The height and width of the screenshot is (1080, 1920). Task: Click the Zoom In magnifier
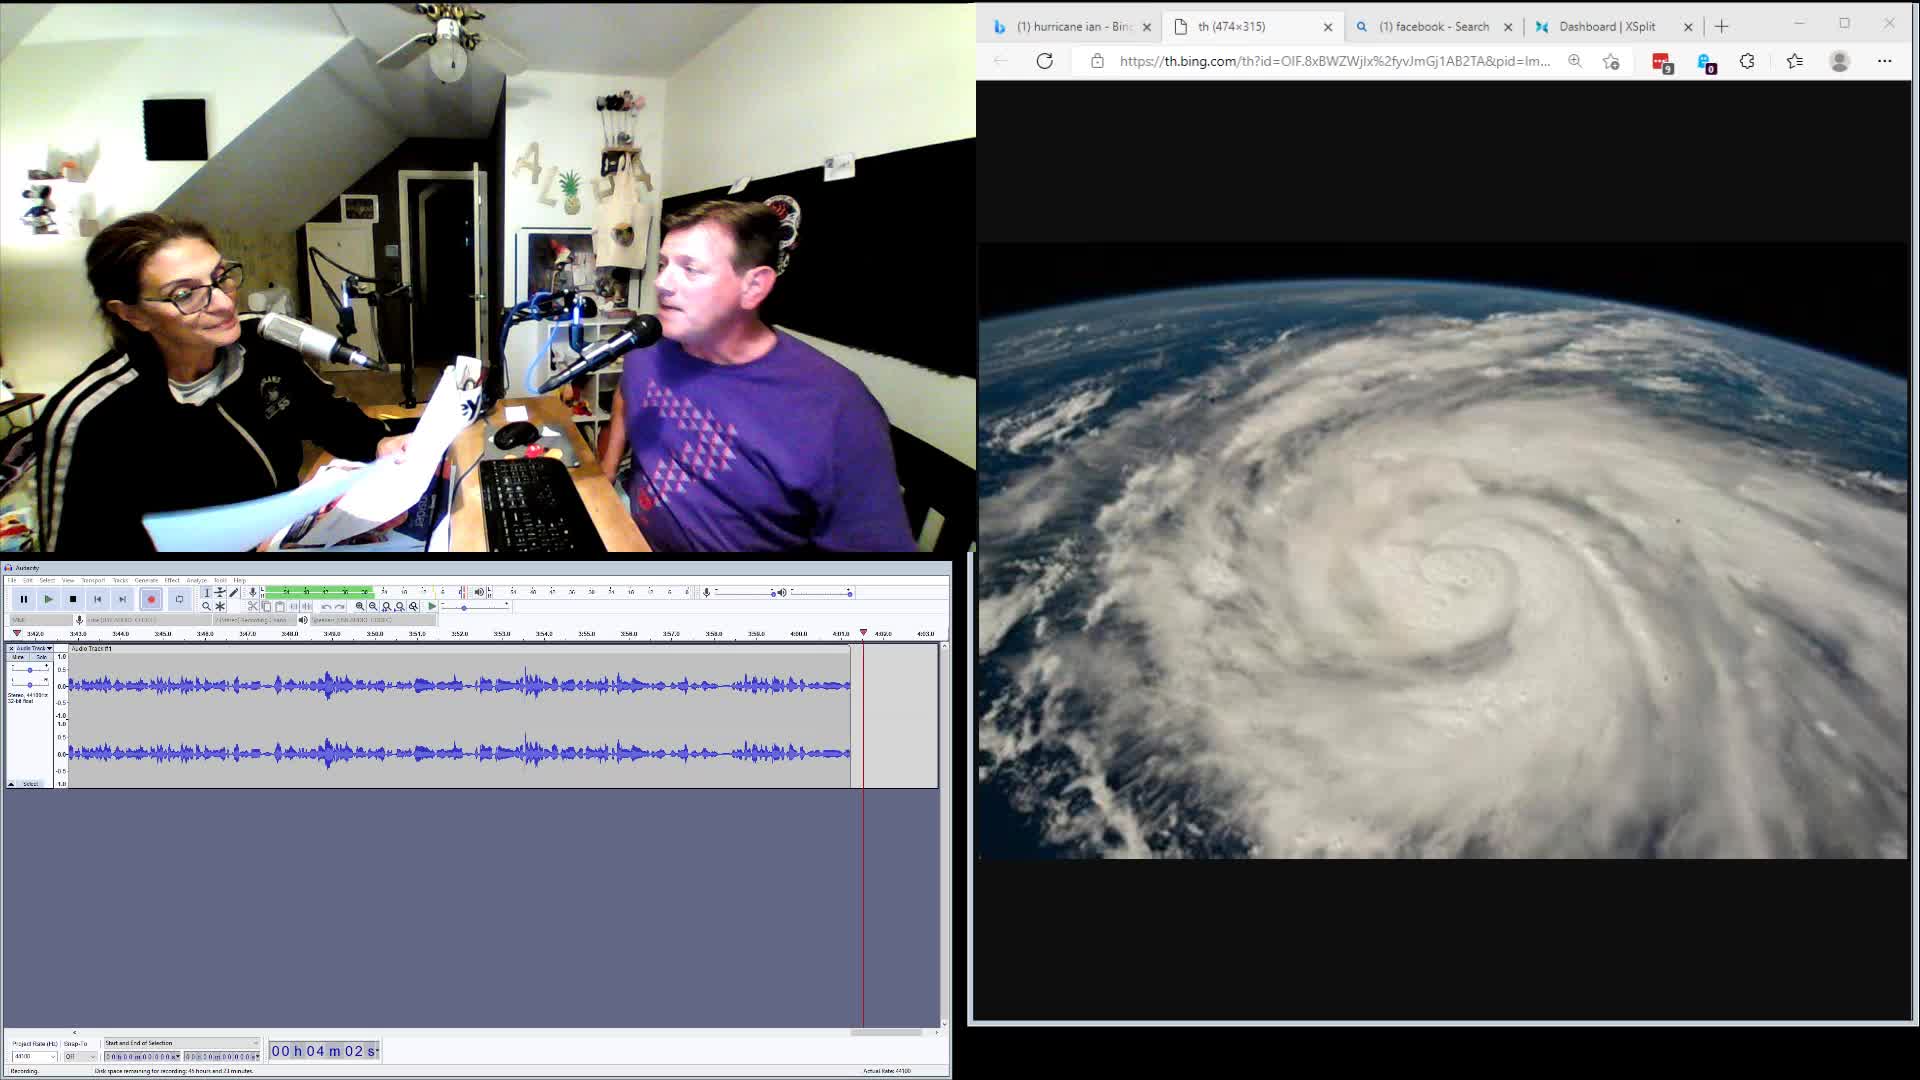[x=360, y=606]
